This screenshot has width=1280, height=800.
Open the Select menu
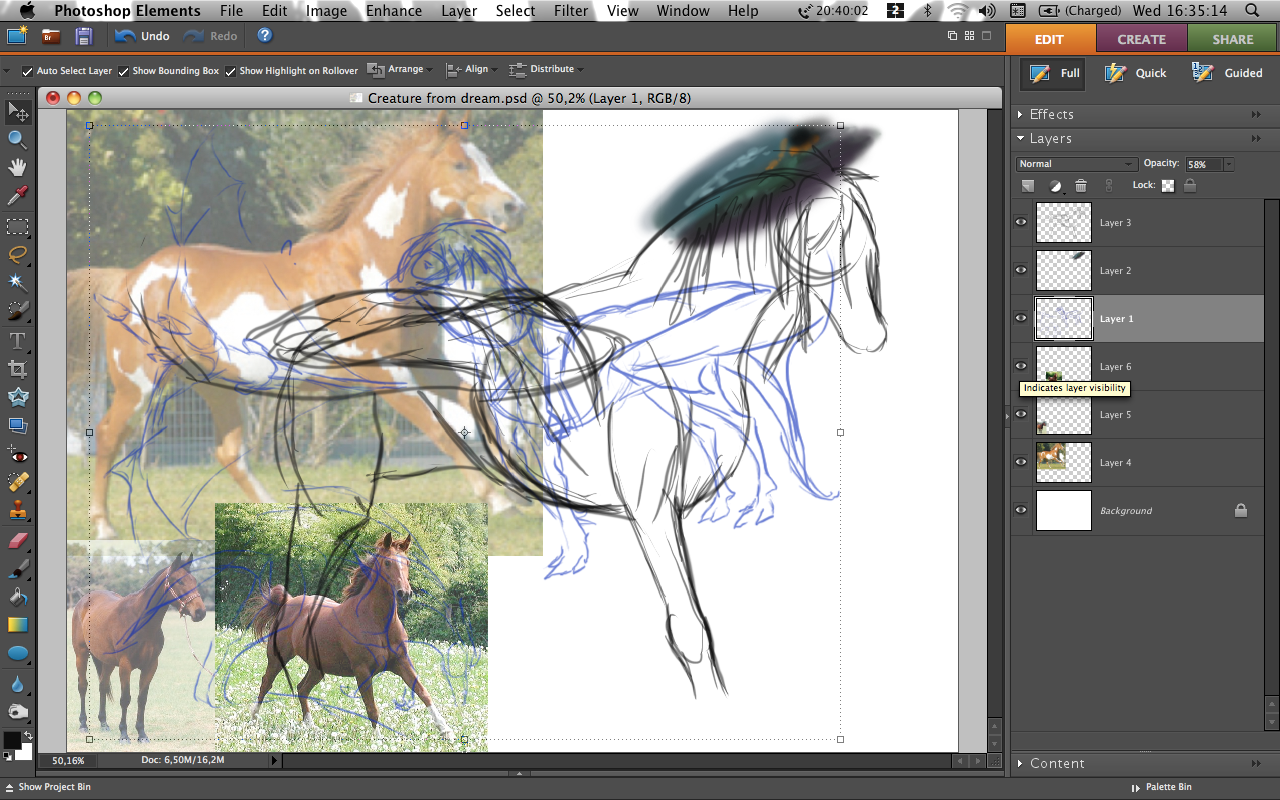(x=515, y=11)
